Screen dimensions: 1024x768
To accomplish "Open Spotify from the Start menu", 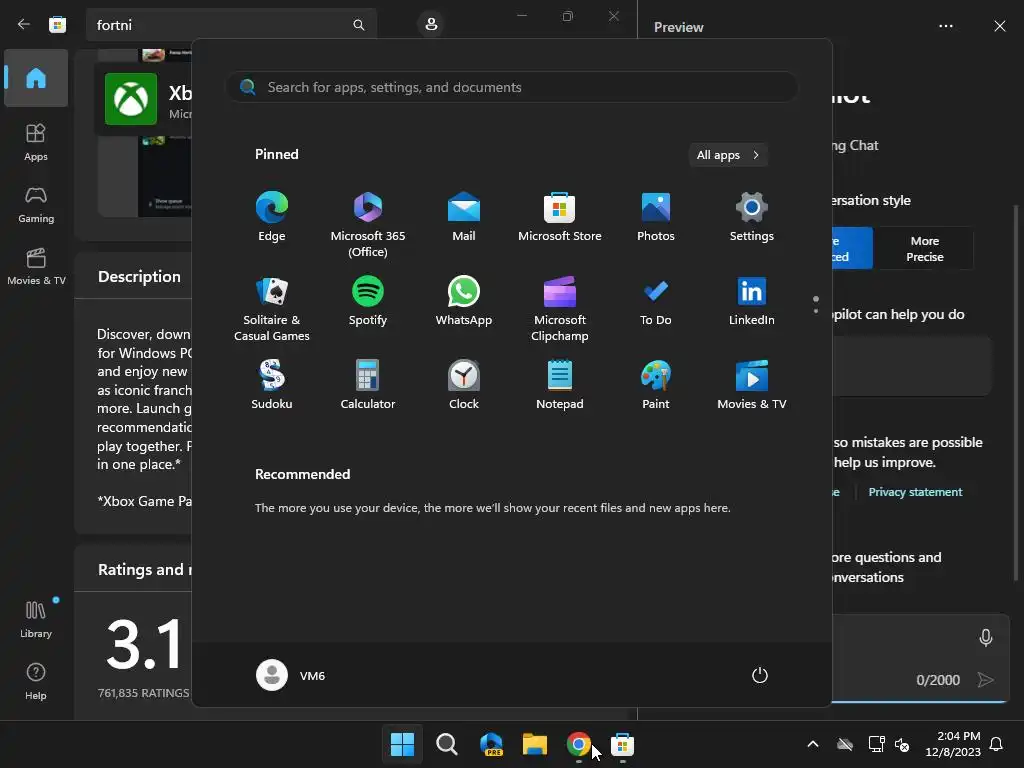I will (368, 301).
